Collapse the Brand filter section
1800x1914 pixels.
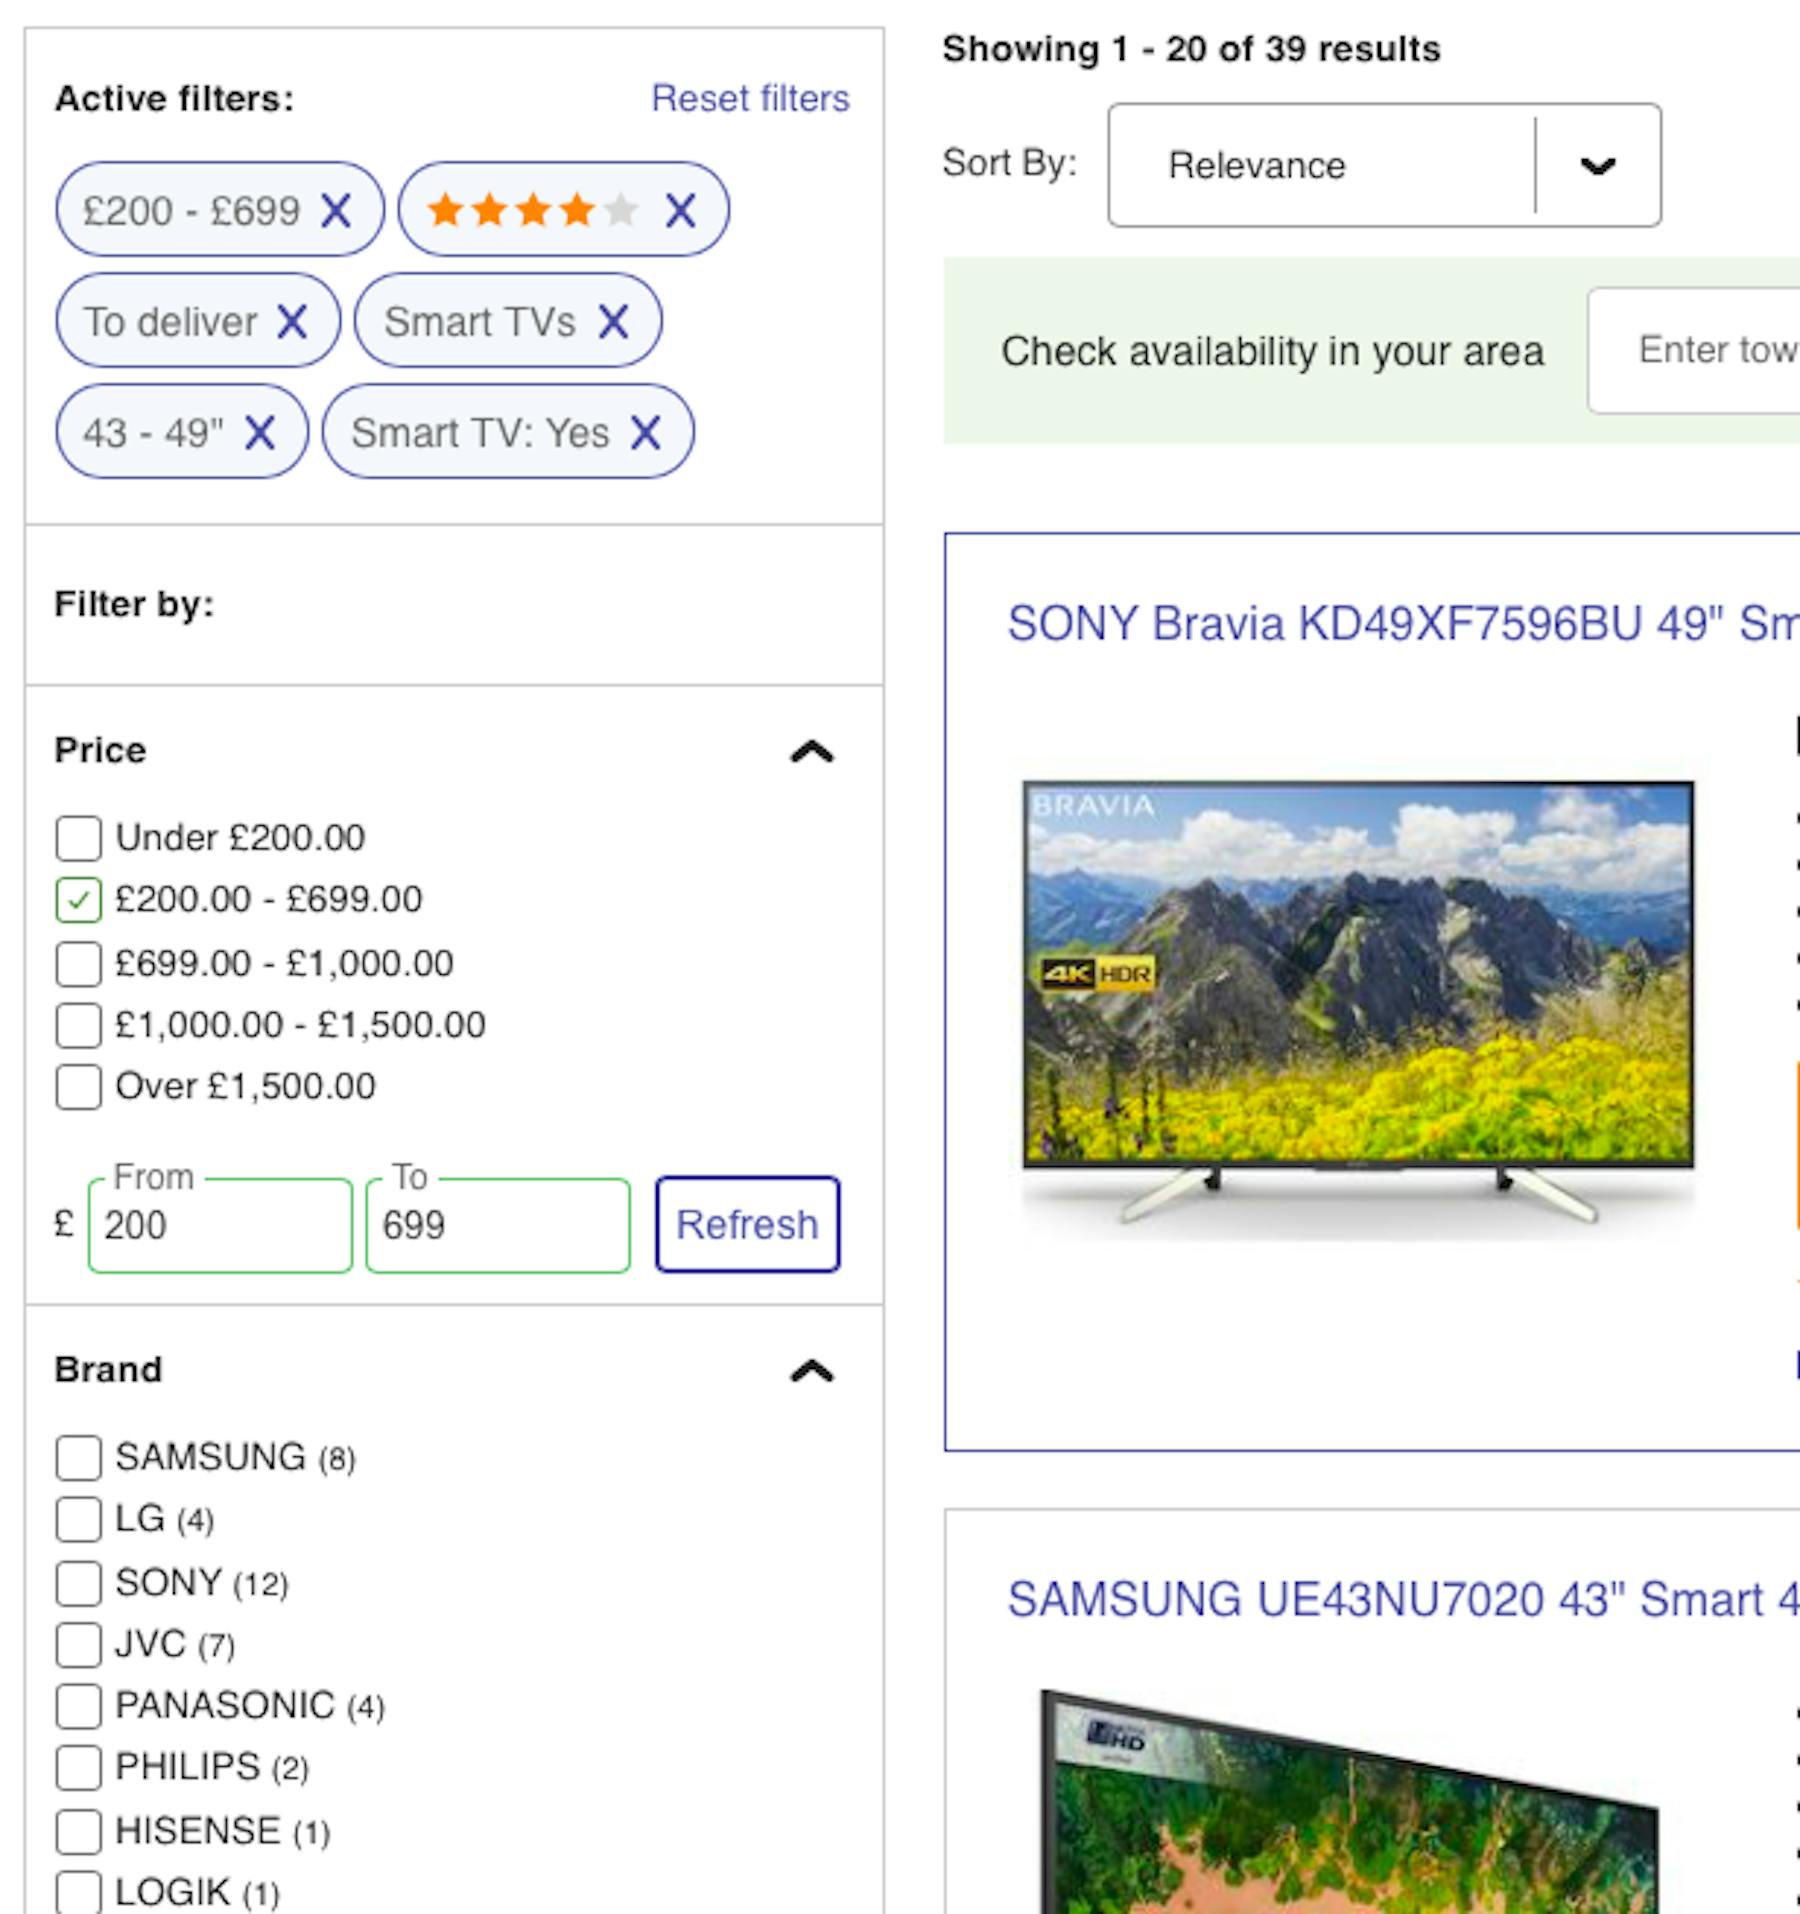pos(812,1371)
